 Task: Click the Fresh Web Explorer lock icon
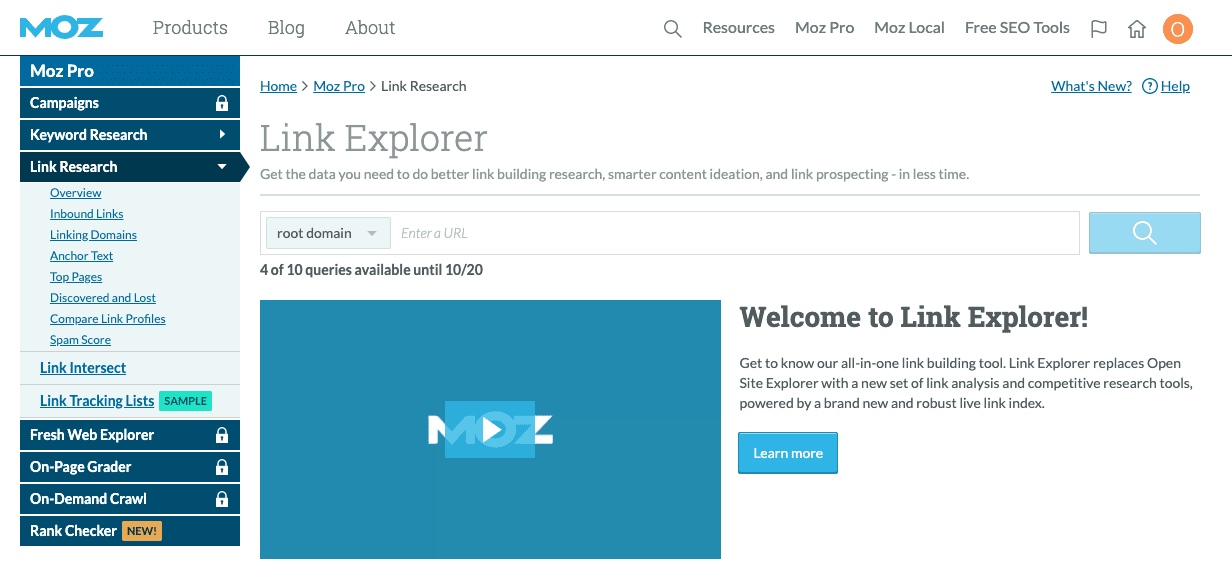pos(222,435)
